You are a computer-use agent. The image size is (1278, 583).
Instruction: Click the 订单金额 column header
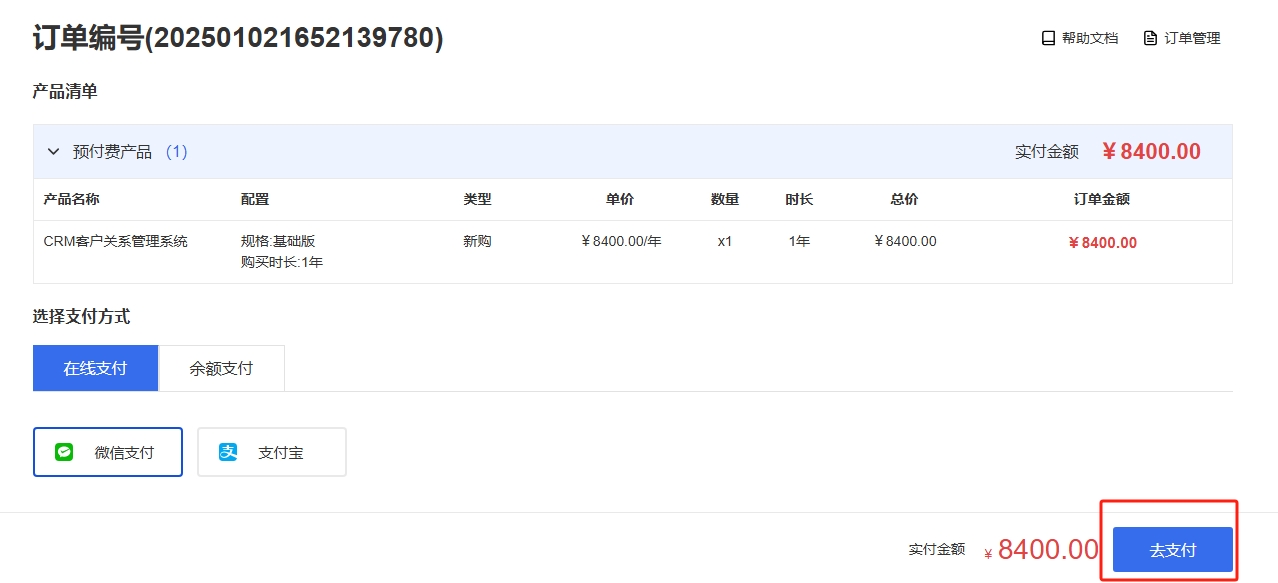1102,199
